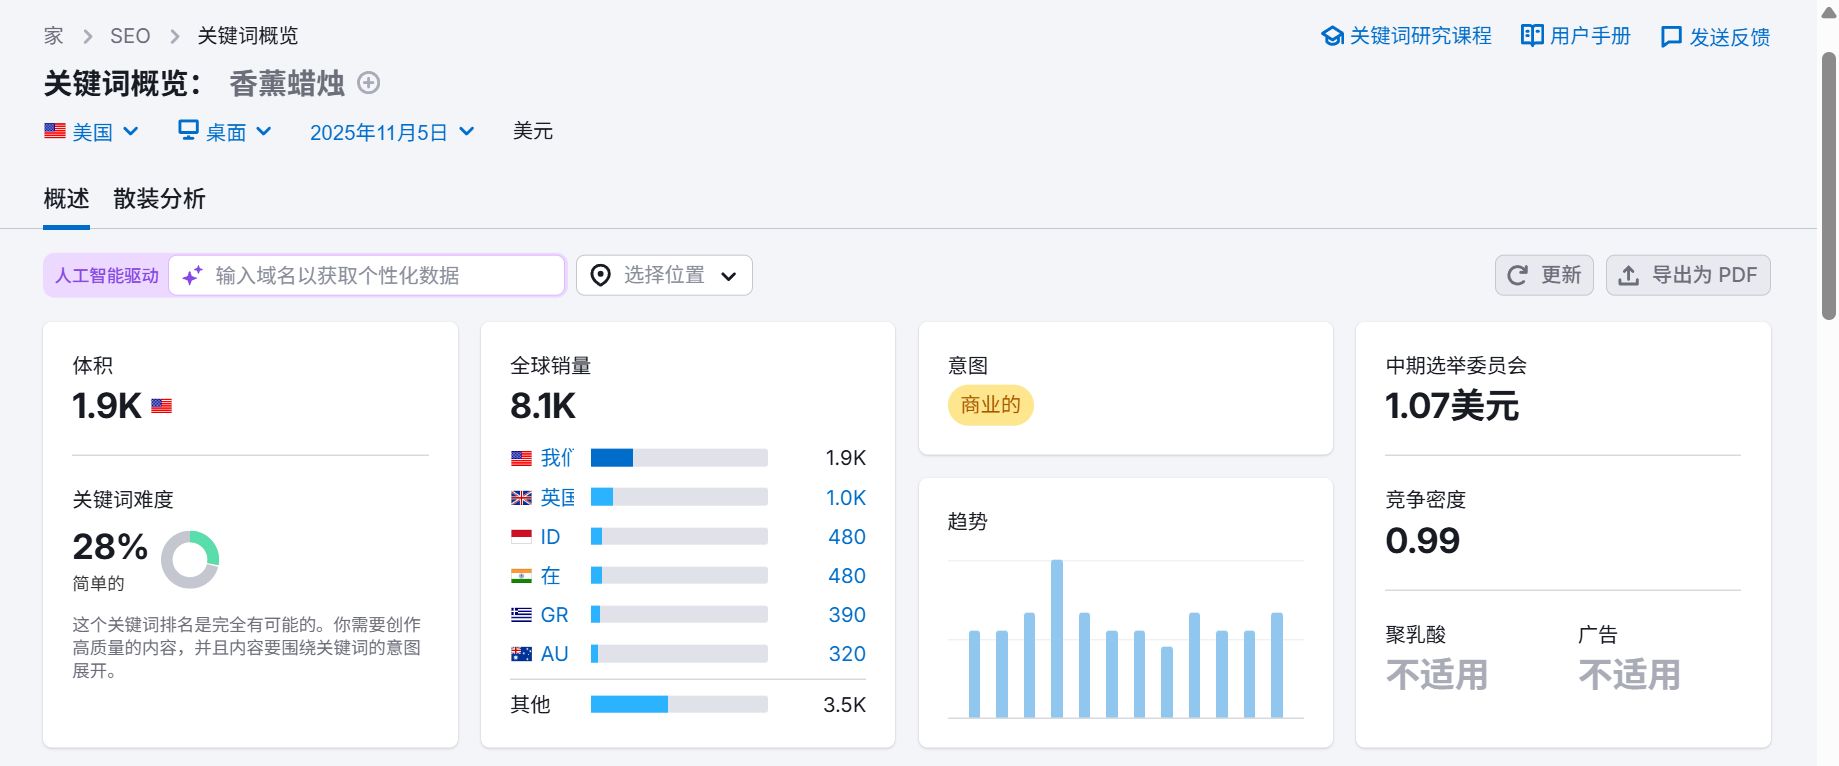Click the feedback speech bubble icon
Image resolution: width=1839 pixels, height=766 pixels.
point(1671,37)
